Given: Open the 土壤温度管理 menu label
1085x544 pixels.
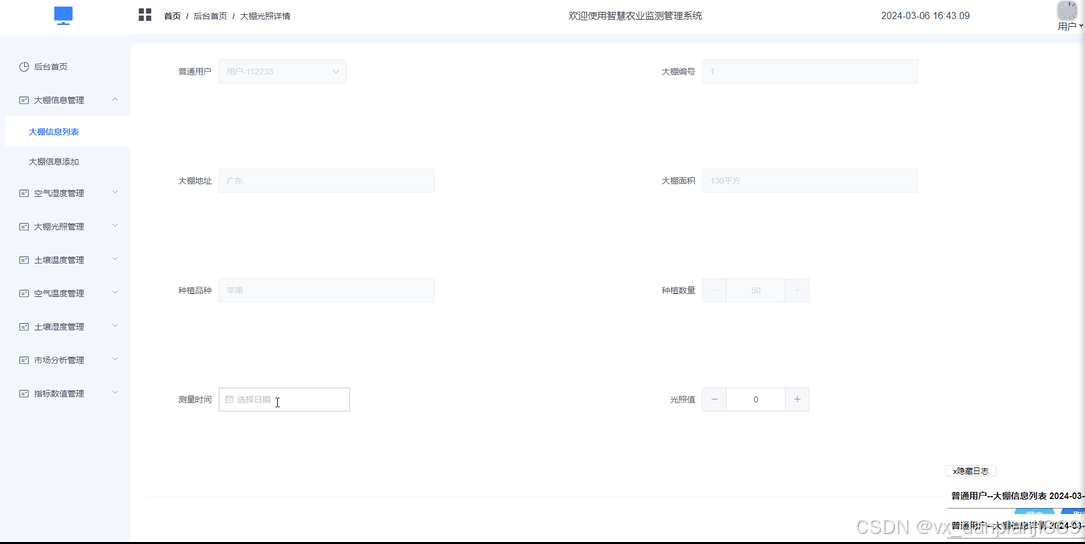Looking at the screenshot, I should tap(59, 260).
